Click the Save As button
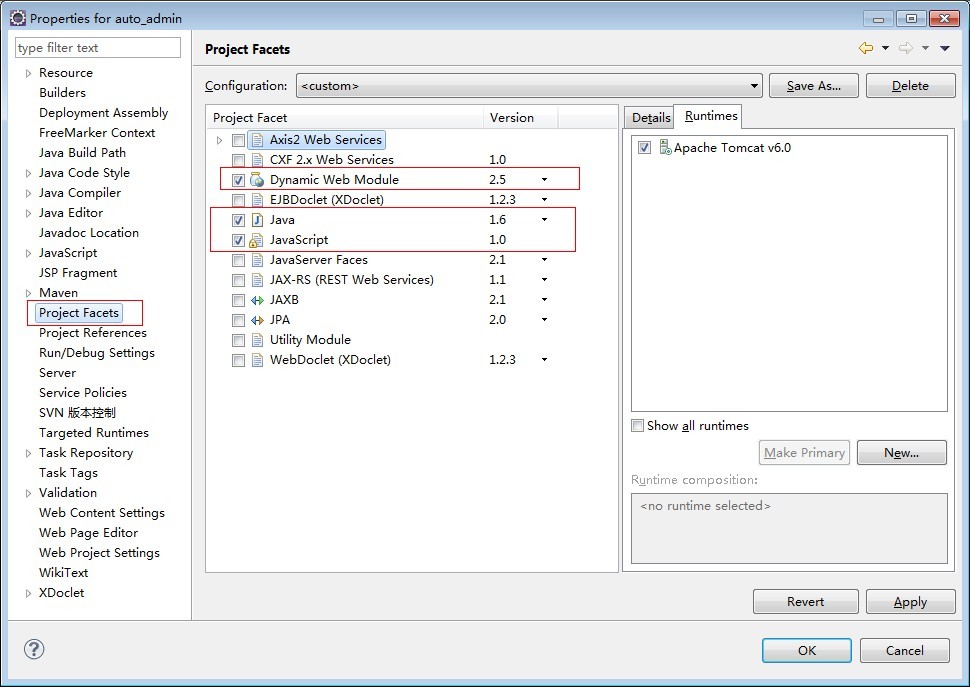Screen dimensions: 970x687 pyautogui.click(x=813, y=86)
